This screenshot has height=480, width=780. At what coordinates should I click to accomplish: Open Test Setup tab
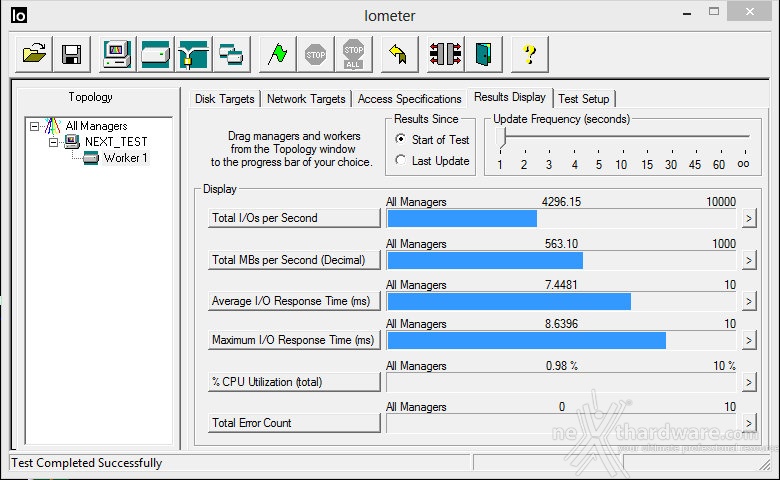click(x=584, y=98)
